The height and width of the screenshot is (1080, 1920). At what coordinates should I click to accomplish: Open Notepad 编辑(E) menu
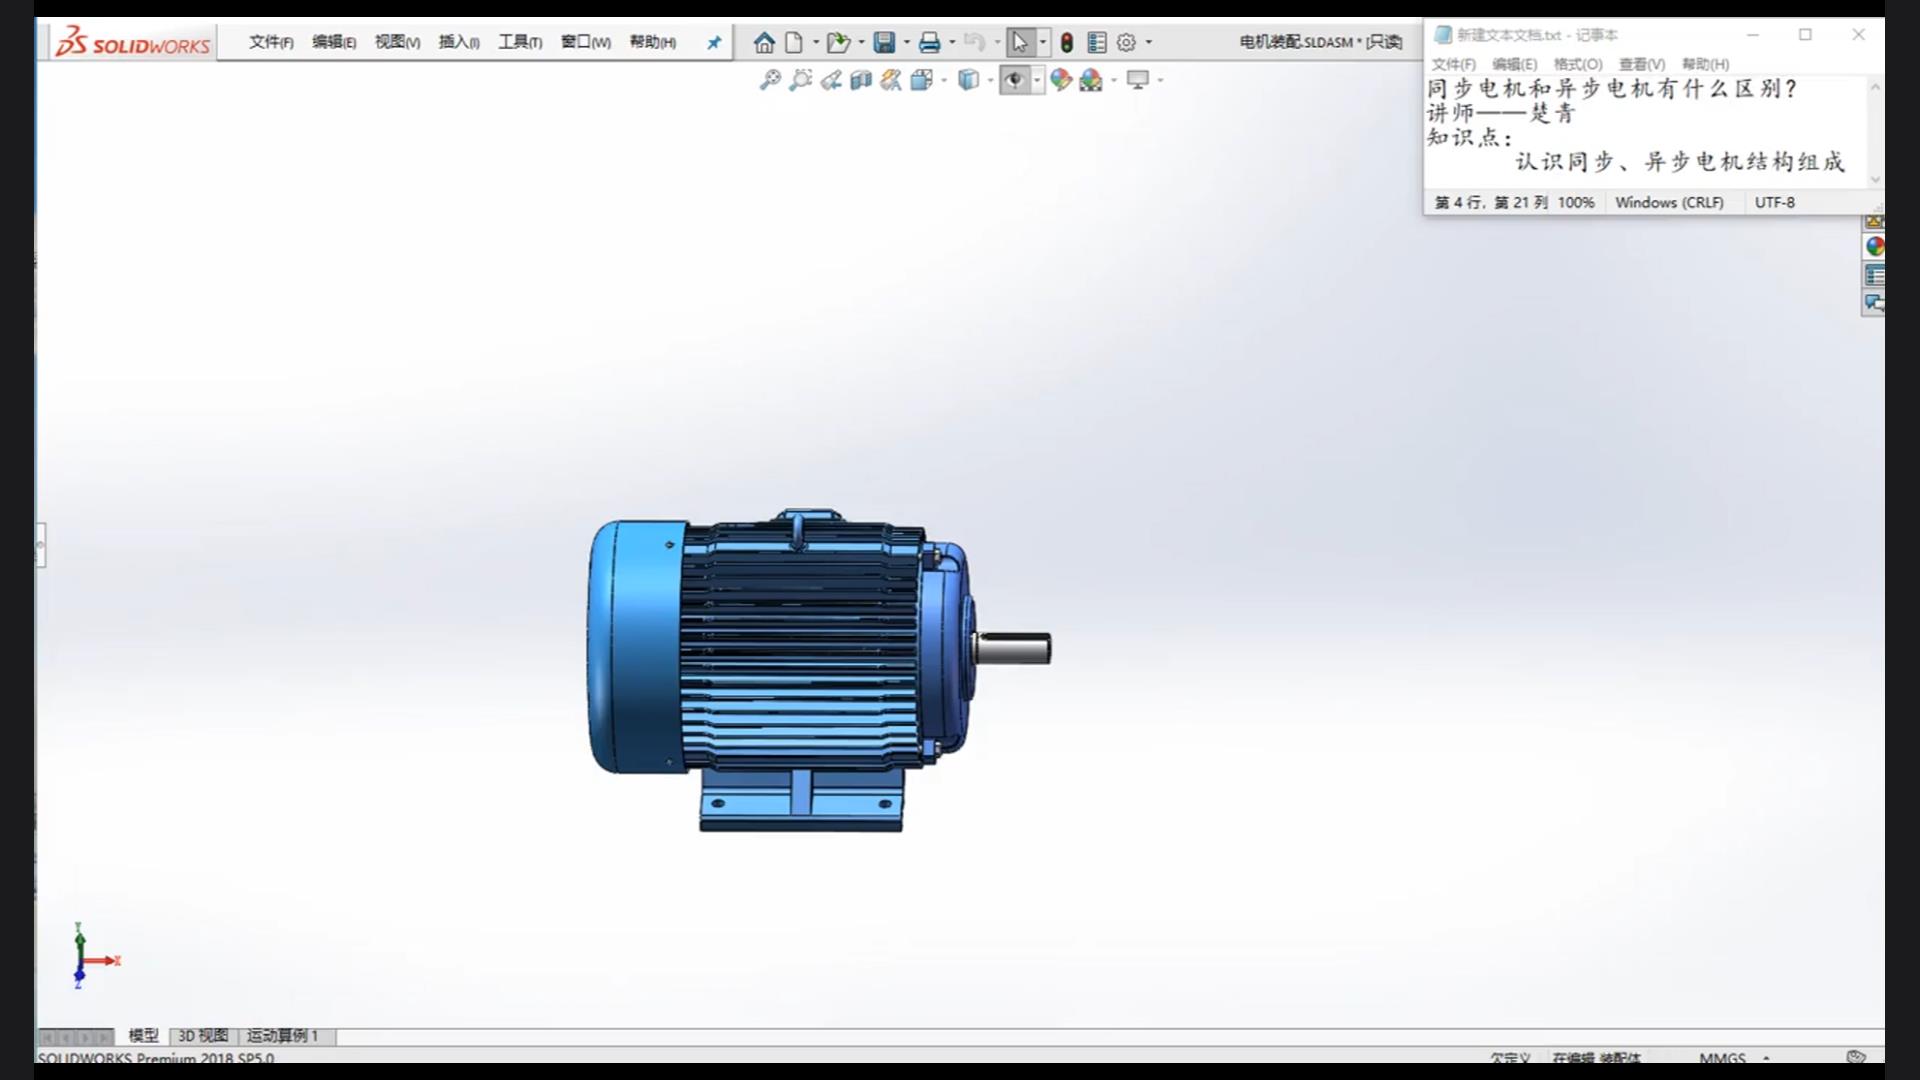click(x=1514, y=64)
